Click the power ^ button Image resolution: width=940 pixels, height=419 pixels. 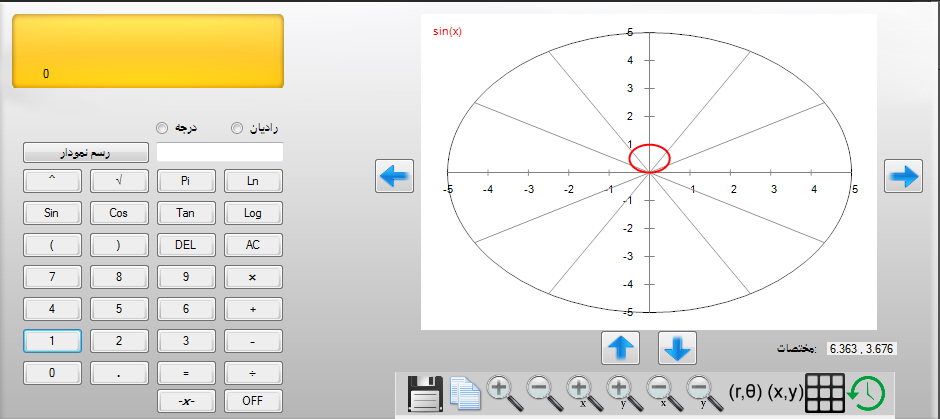pos(52,181)
